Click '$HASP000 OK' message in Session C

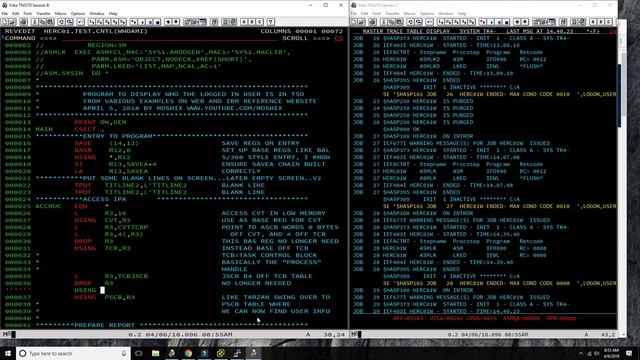401,129
